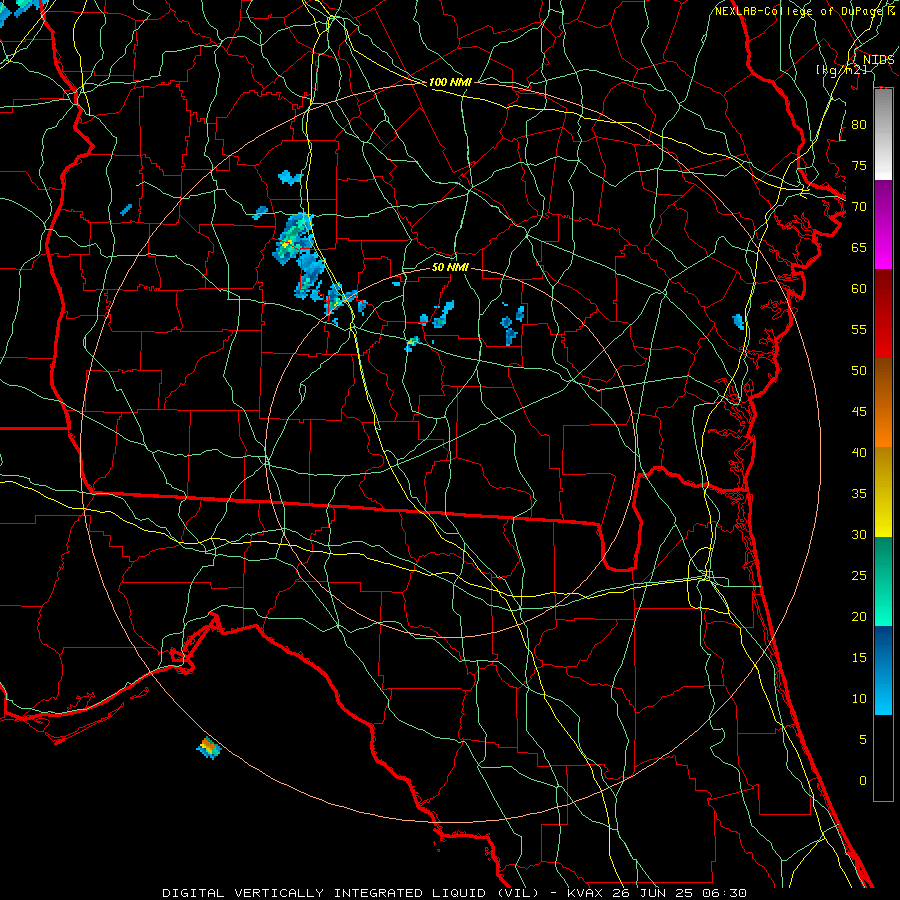Pick the gray-white band on the color scale
900x900 pixels.
[x=883, y=134]
